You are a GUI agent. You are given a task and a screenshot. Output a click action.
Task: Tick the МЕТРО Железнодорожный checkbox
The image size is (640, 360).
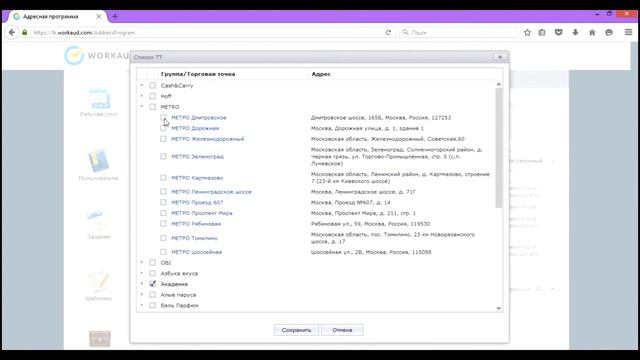click(163, 139)
